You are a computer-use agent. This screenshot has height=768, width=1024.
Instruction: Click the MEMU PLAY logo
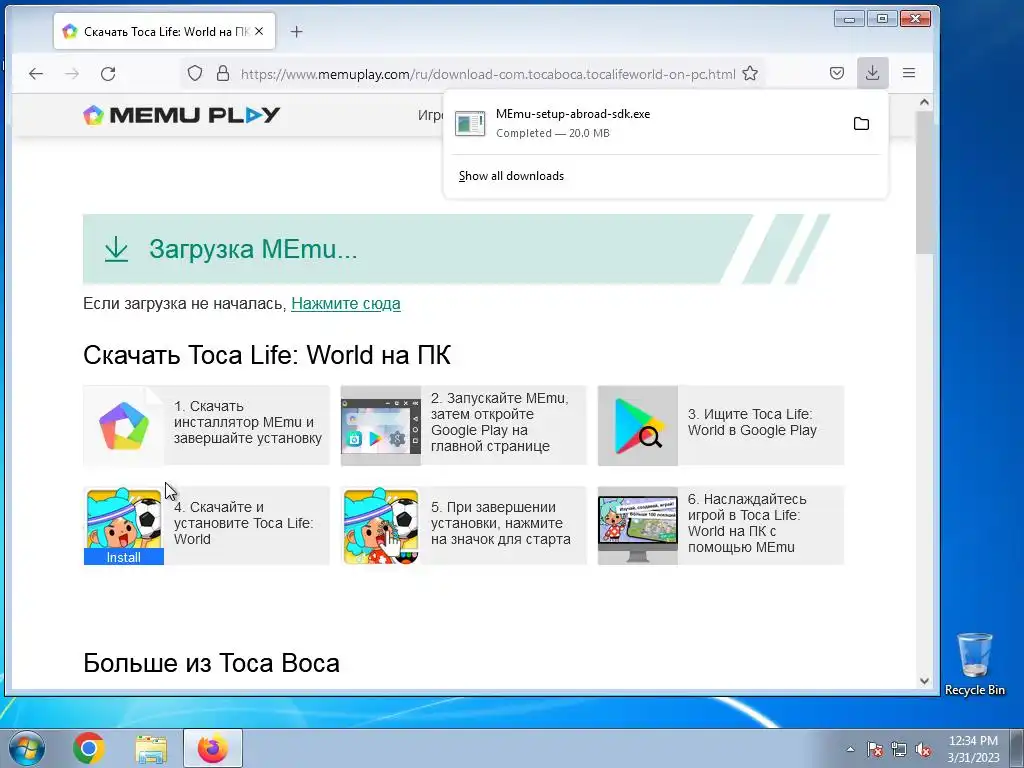point(182,115)
